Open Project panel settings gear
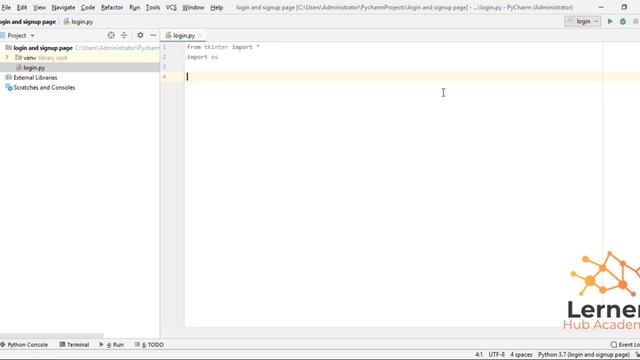The image size is (640, 360). 140,36
